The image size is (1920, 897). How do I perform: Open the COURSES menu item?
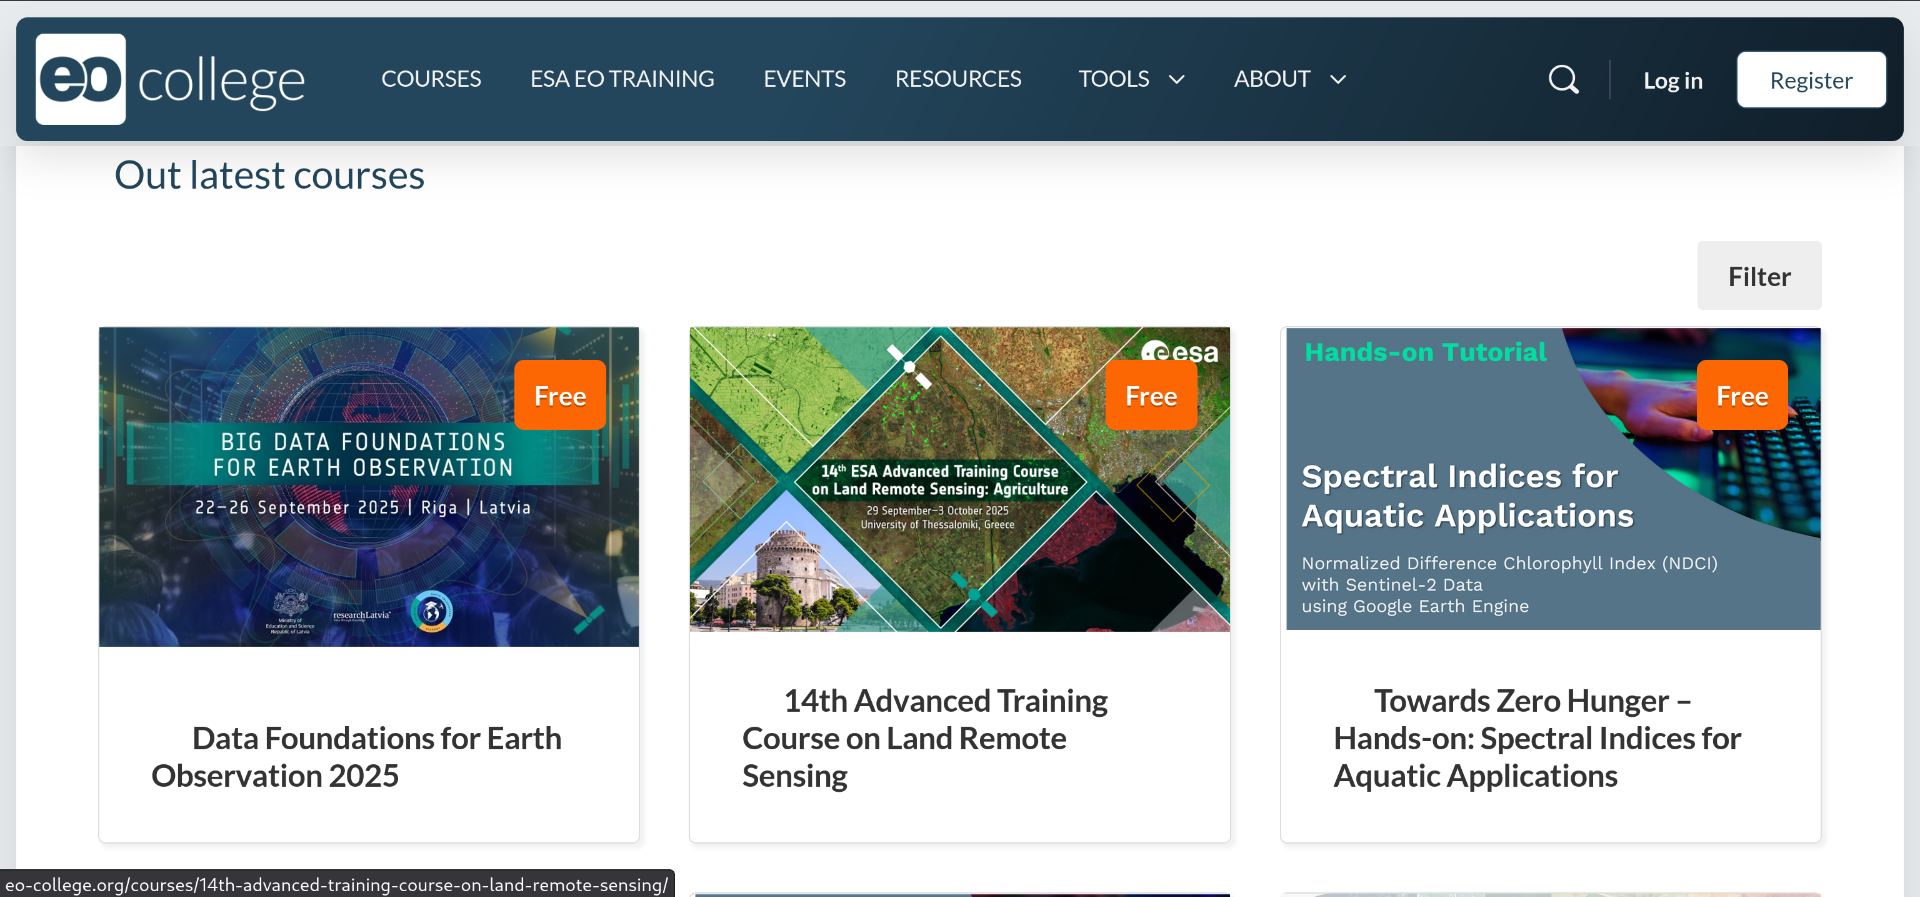[431, 79]
